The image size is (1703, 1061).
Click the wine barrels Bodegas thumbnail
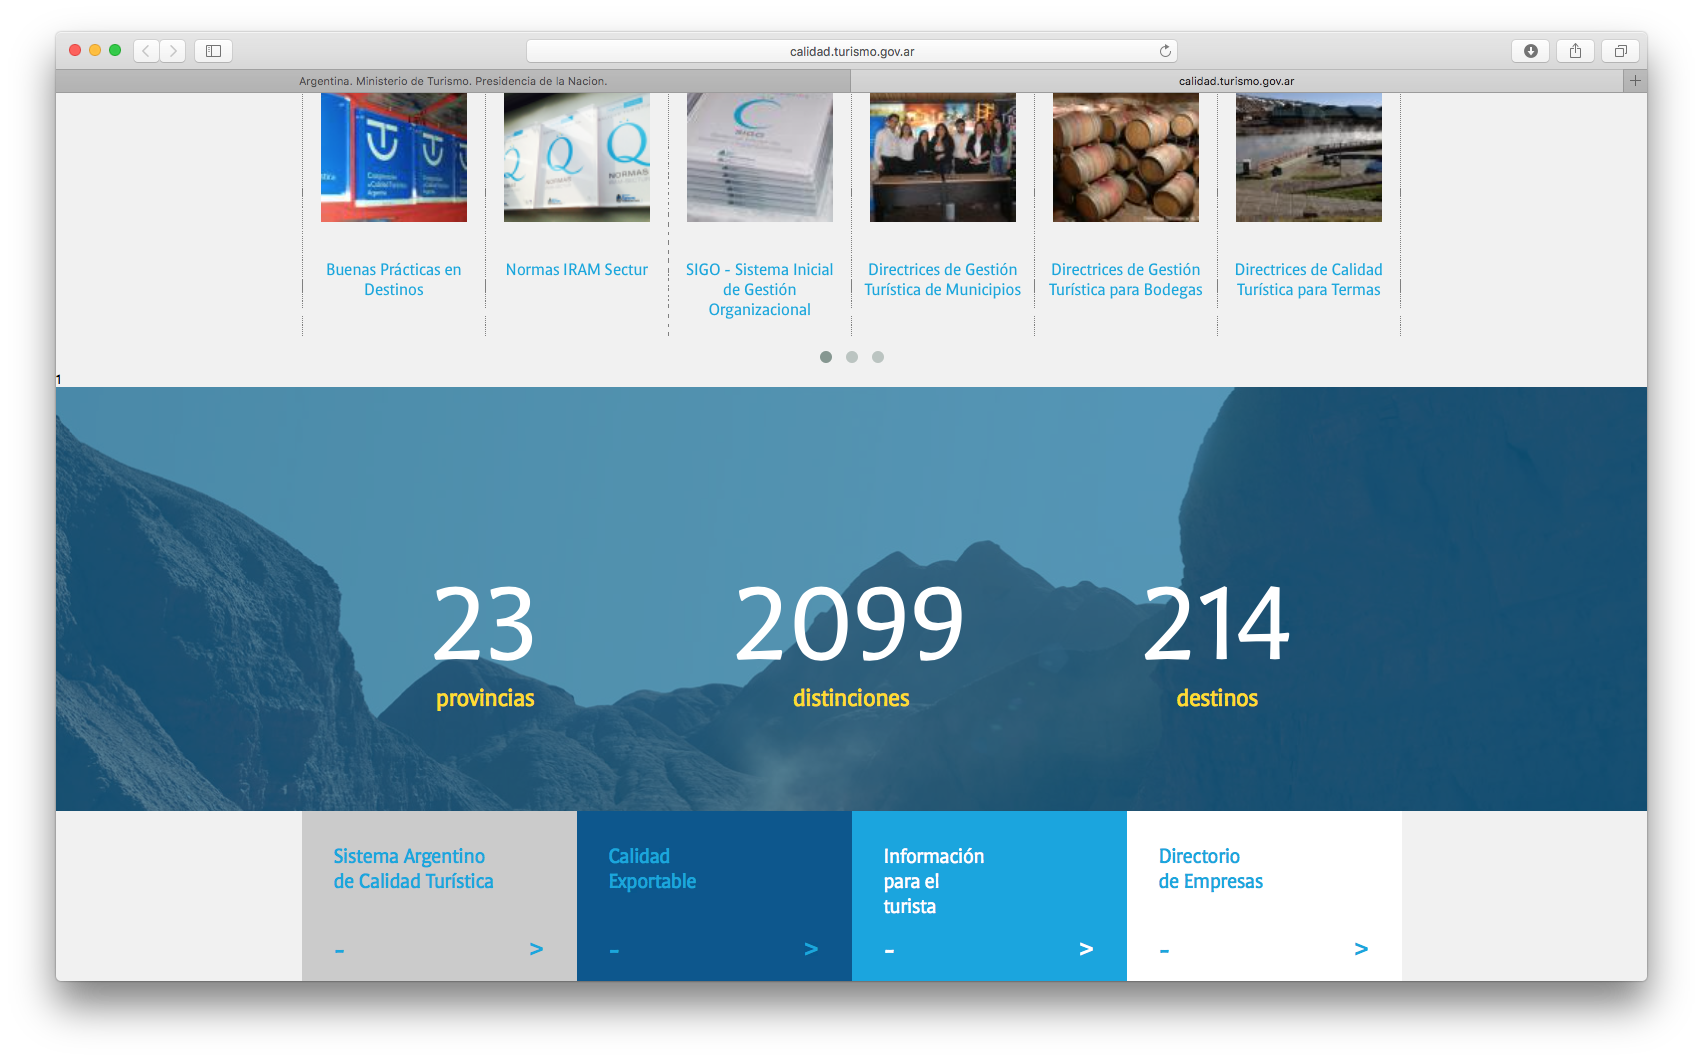(x=1125, y=157)
